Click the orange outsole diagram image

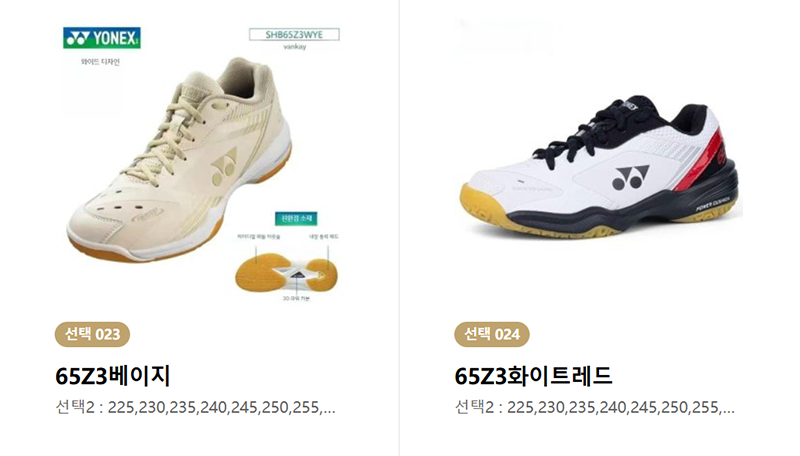point(286,272)
